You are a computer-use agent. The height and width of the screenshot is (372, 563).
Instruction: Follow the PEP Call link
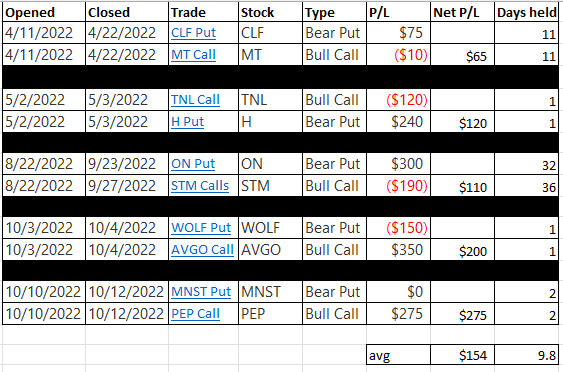(195, 313)
